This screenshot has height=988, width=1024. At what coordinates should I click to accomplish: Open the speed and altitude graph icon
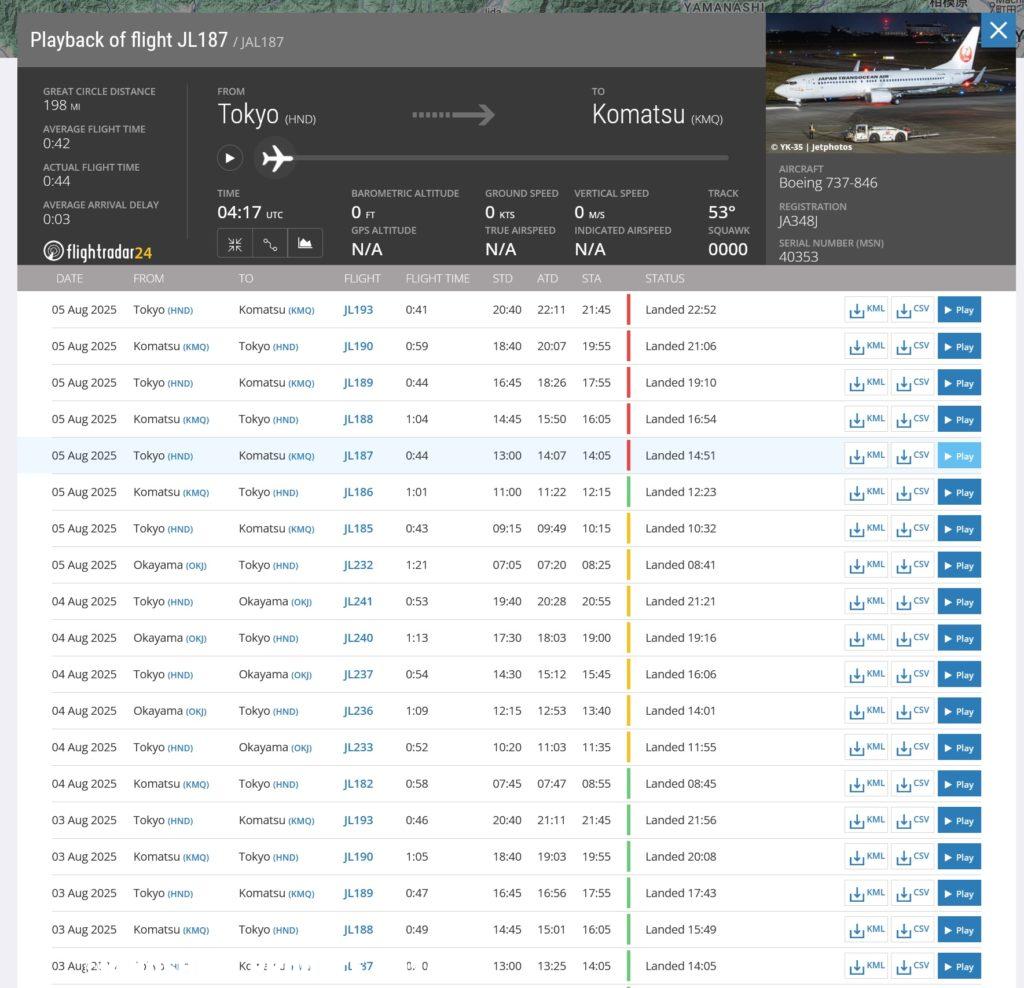[x=305, y=243]
